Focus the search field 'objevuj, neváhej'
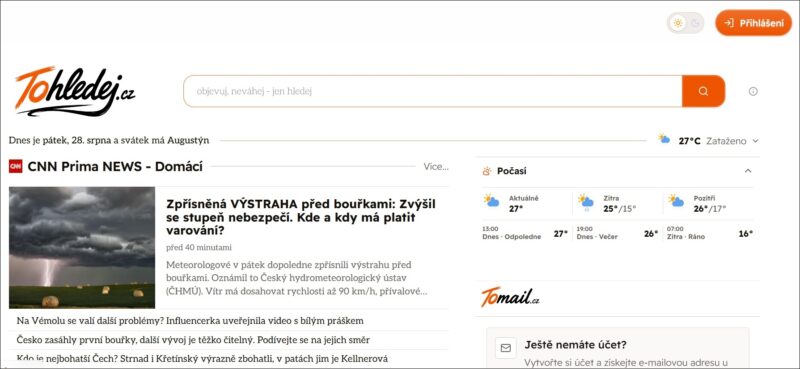This screenshot has width=800, height=369. point(433,91)
